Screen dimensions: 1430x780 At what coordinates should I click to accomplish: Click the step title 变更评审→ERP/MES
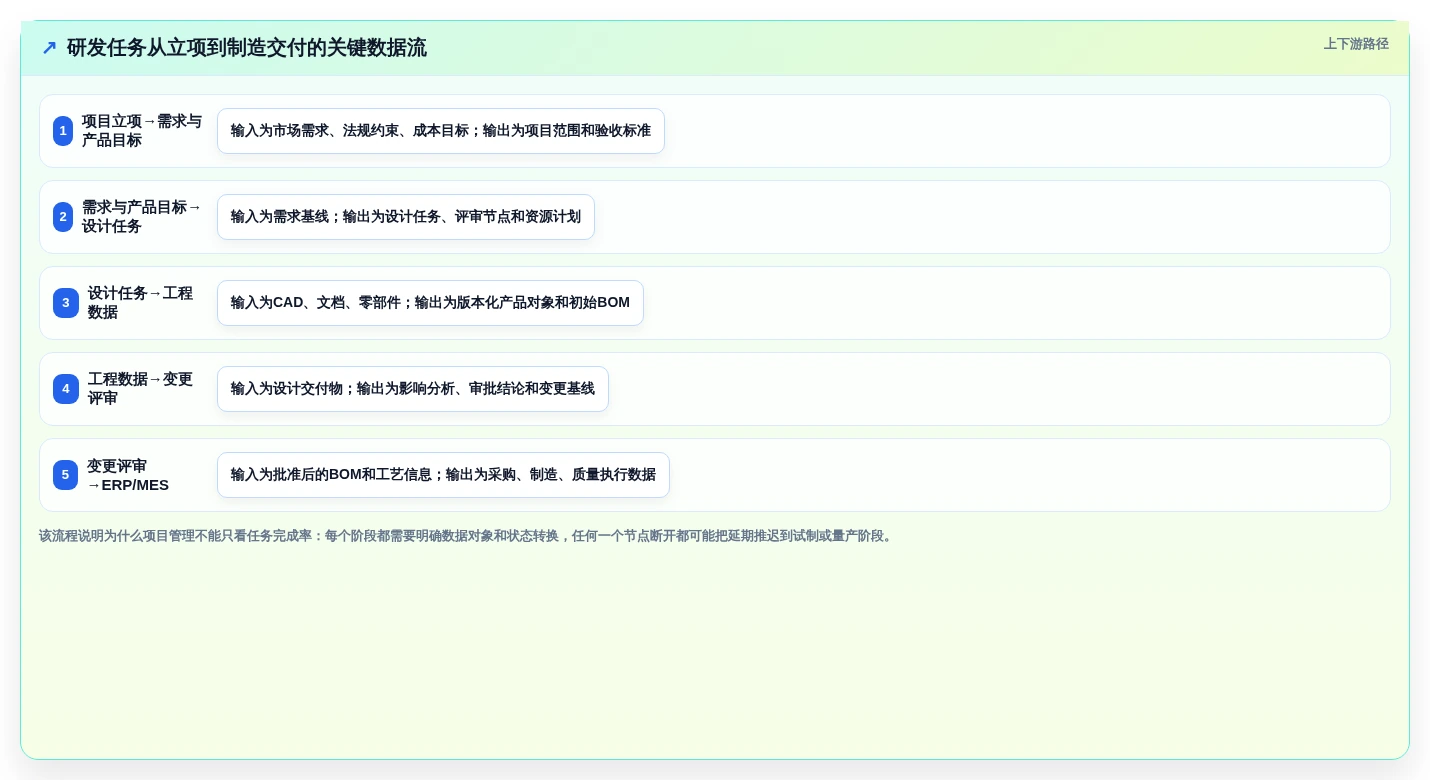(128, 475)
